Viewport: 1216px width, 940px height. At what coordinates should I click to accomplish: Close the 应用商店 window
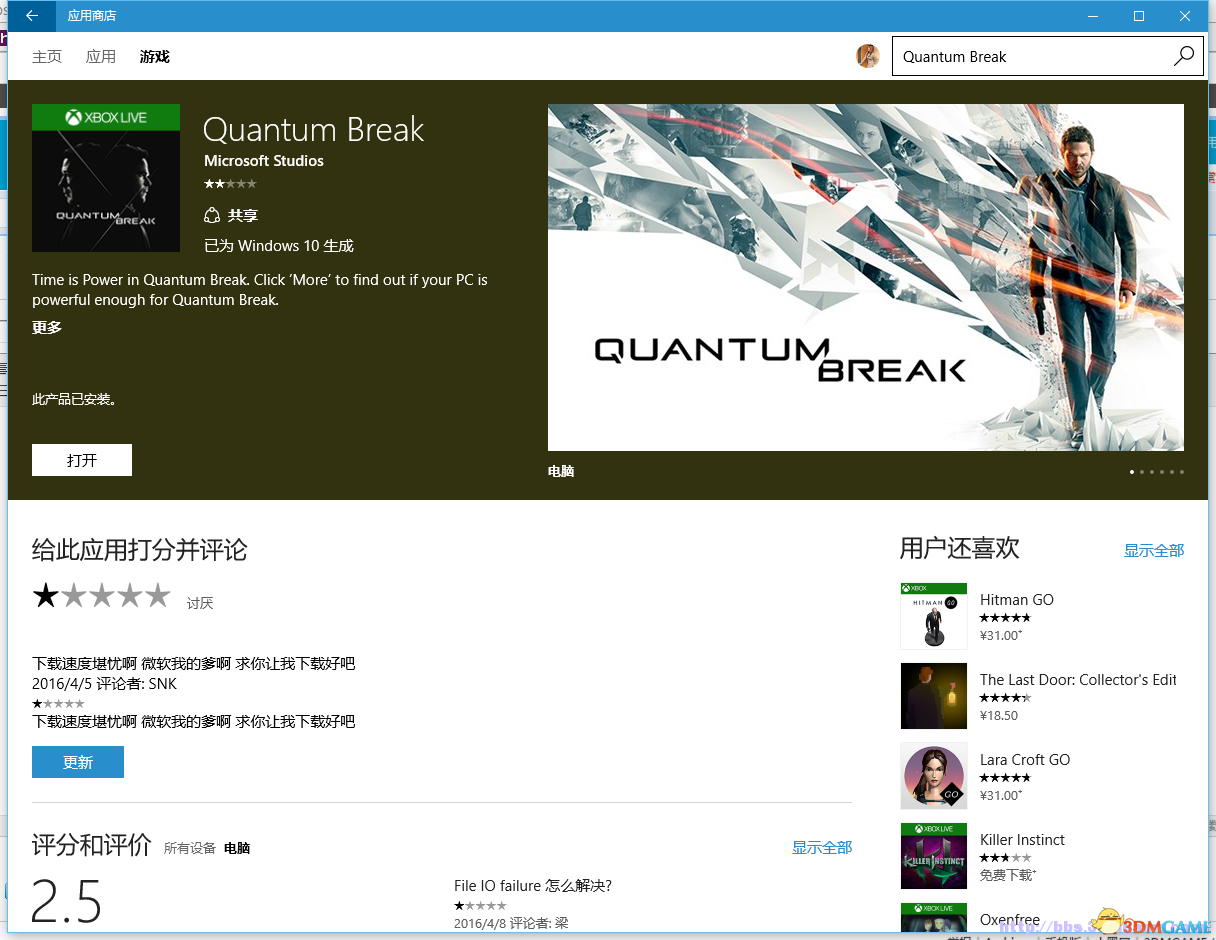(1185, 16)
